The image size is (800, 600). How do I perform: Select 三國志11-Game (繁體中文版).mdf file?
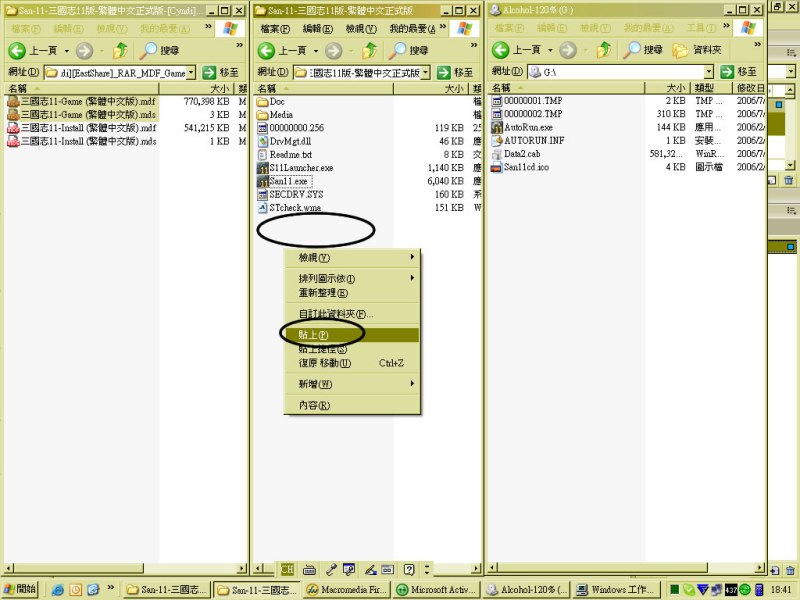[x=82, y=102]
